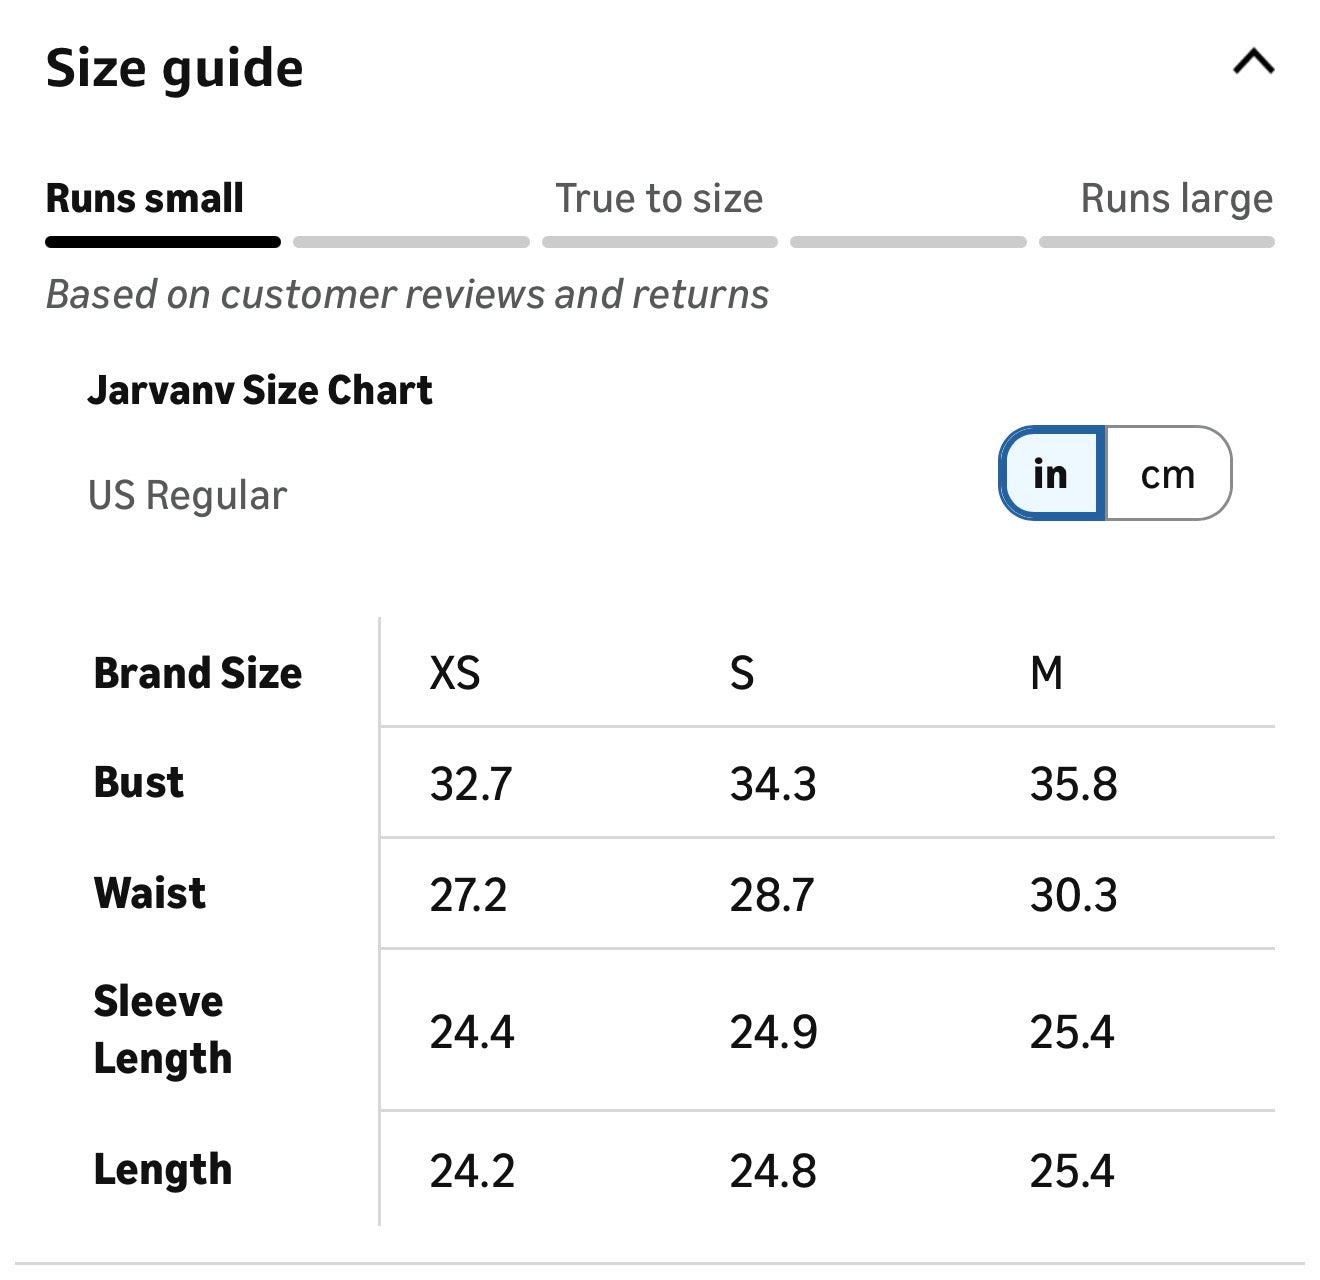This screenshot has width=1320, height=1280.
Task: Click the middle fit-scale bar segment
Action: coord(659,242)
